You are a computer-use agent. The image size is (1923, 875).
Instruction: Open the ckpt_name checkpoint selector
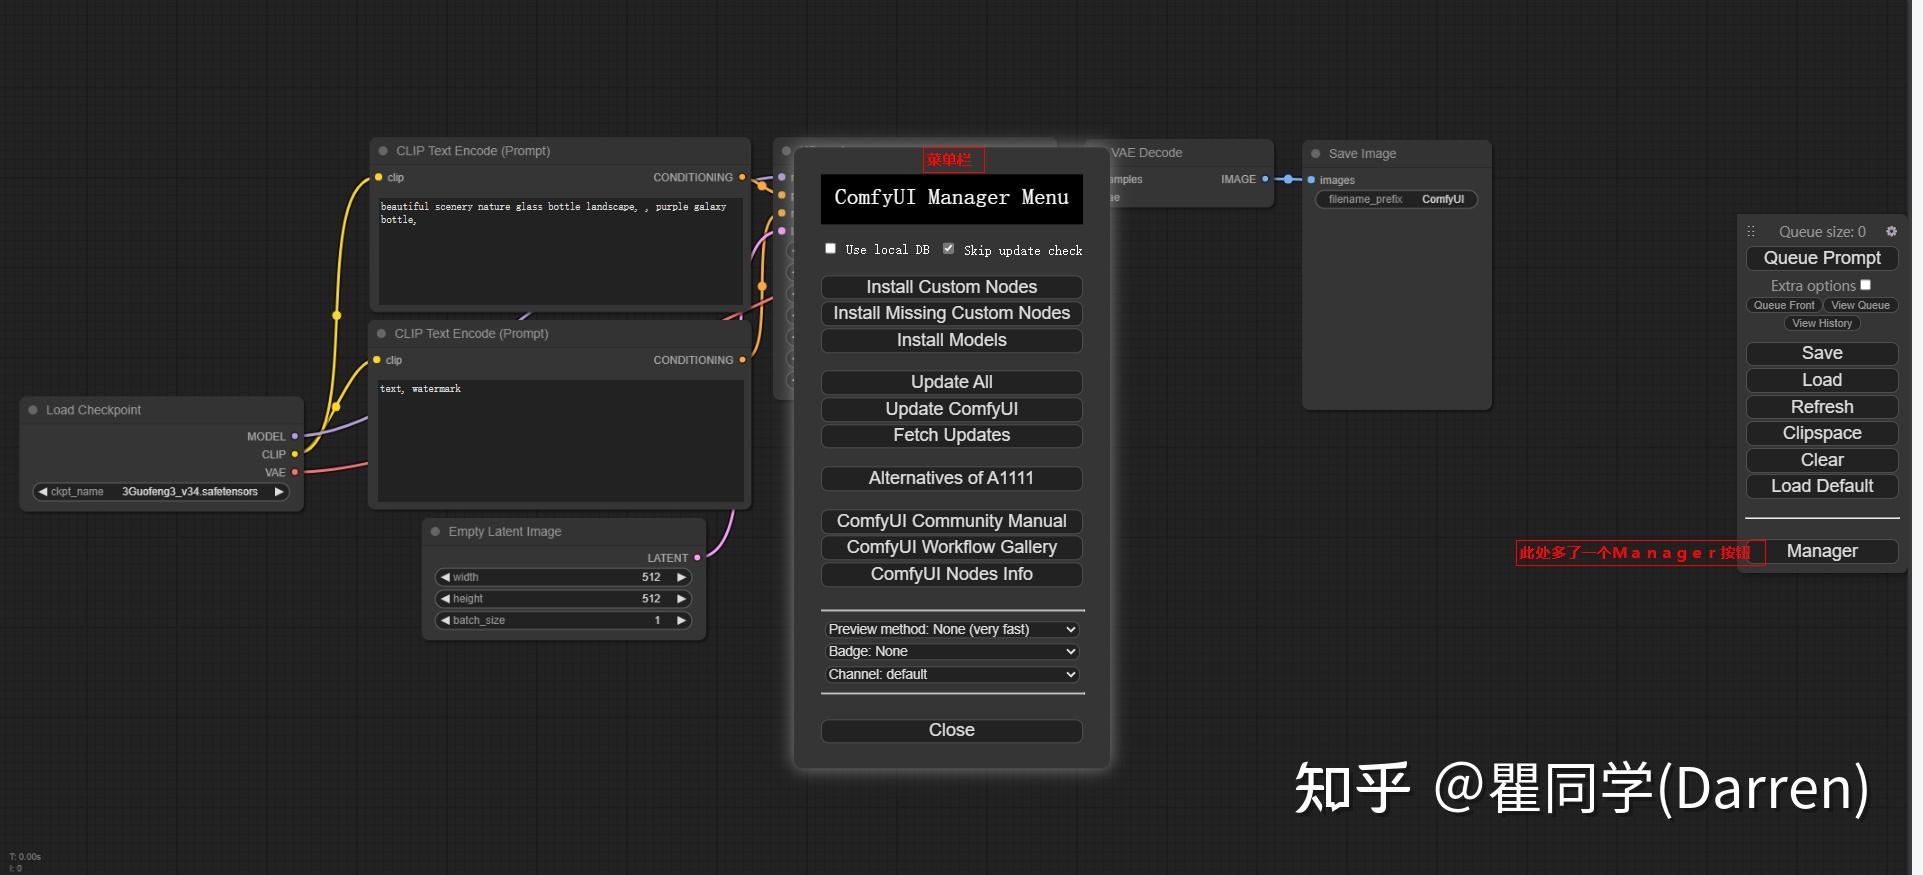pyautogui.click(x=161, y=492)
